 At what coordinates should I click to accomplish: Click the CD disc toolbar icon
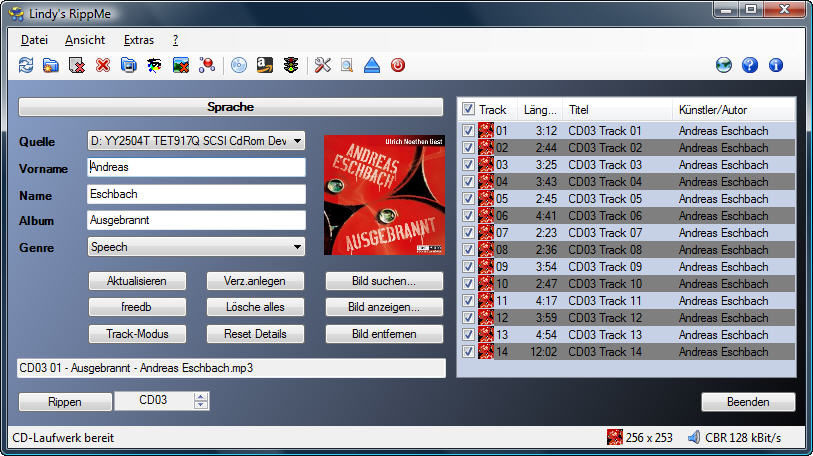point(239,66)
